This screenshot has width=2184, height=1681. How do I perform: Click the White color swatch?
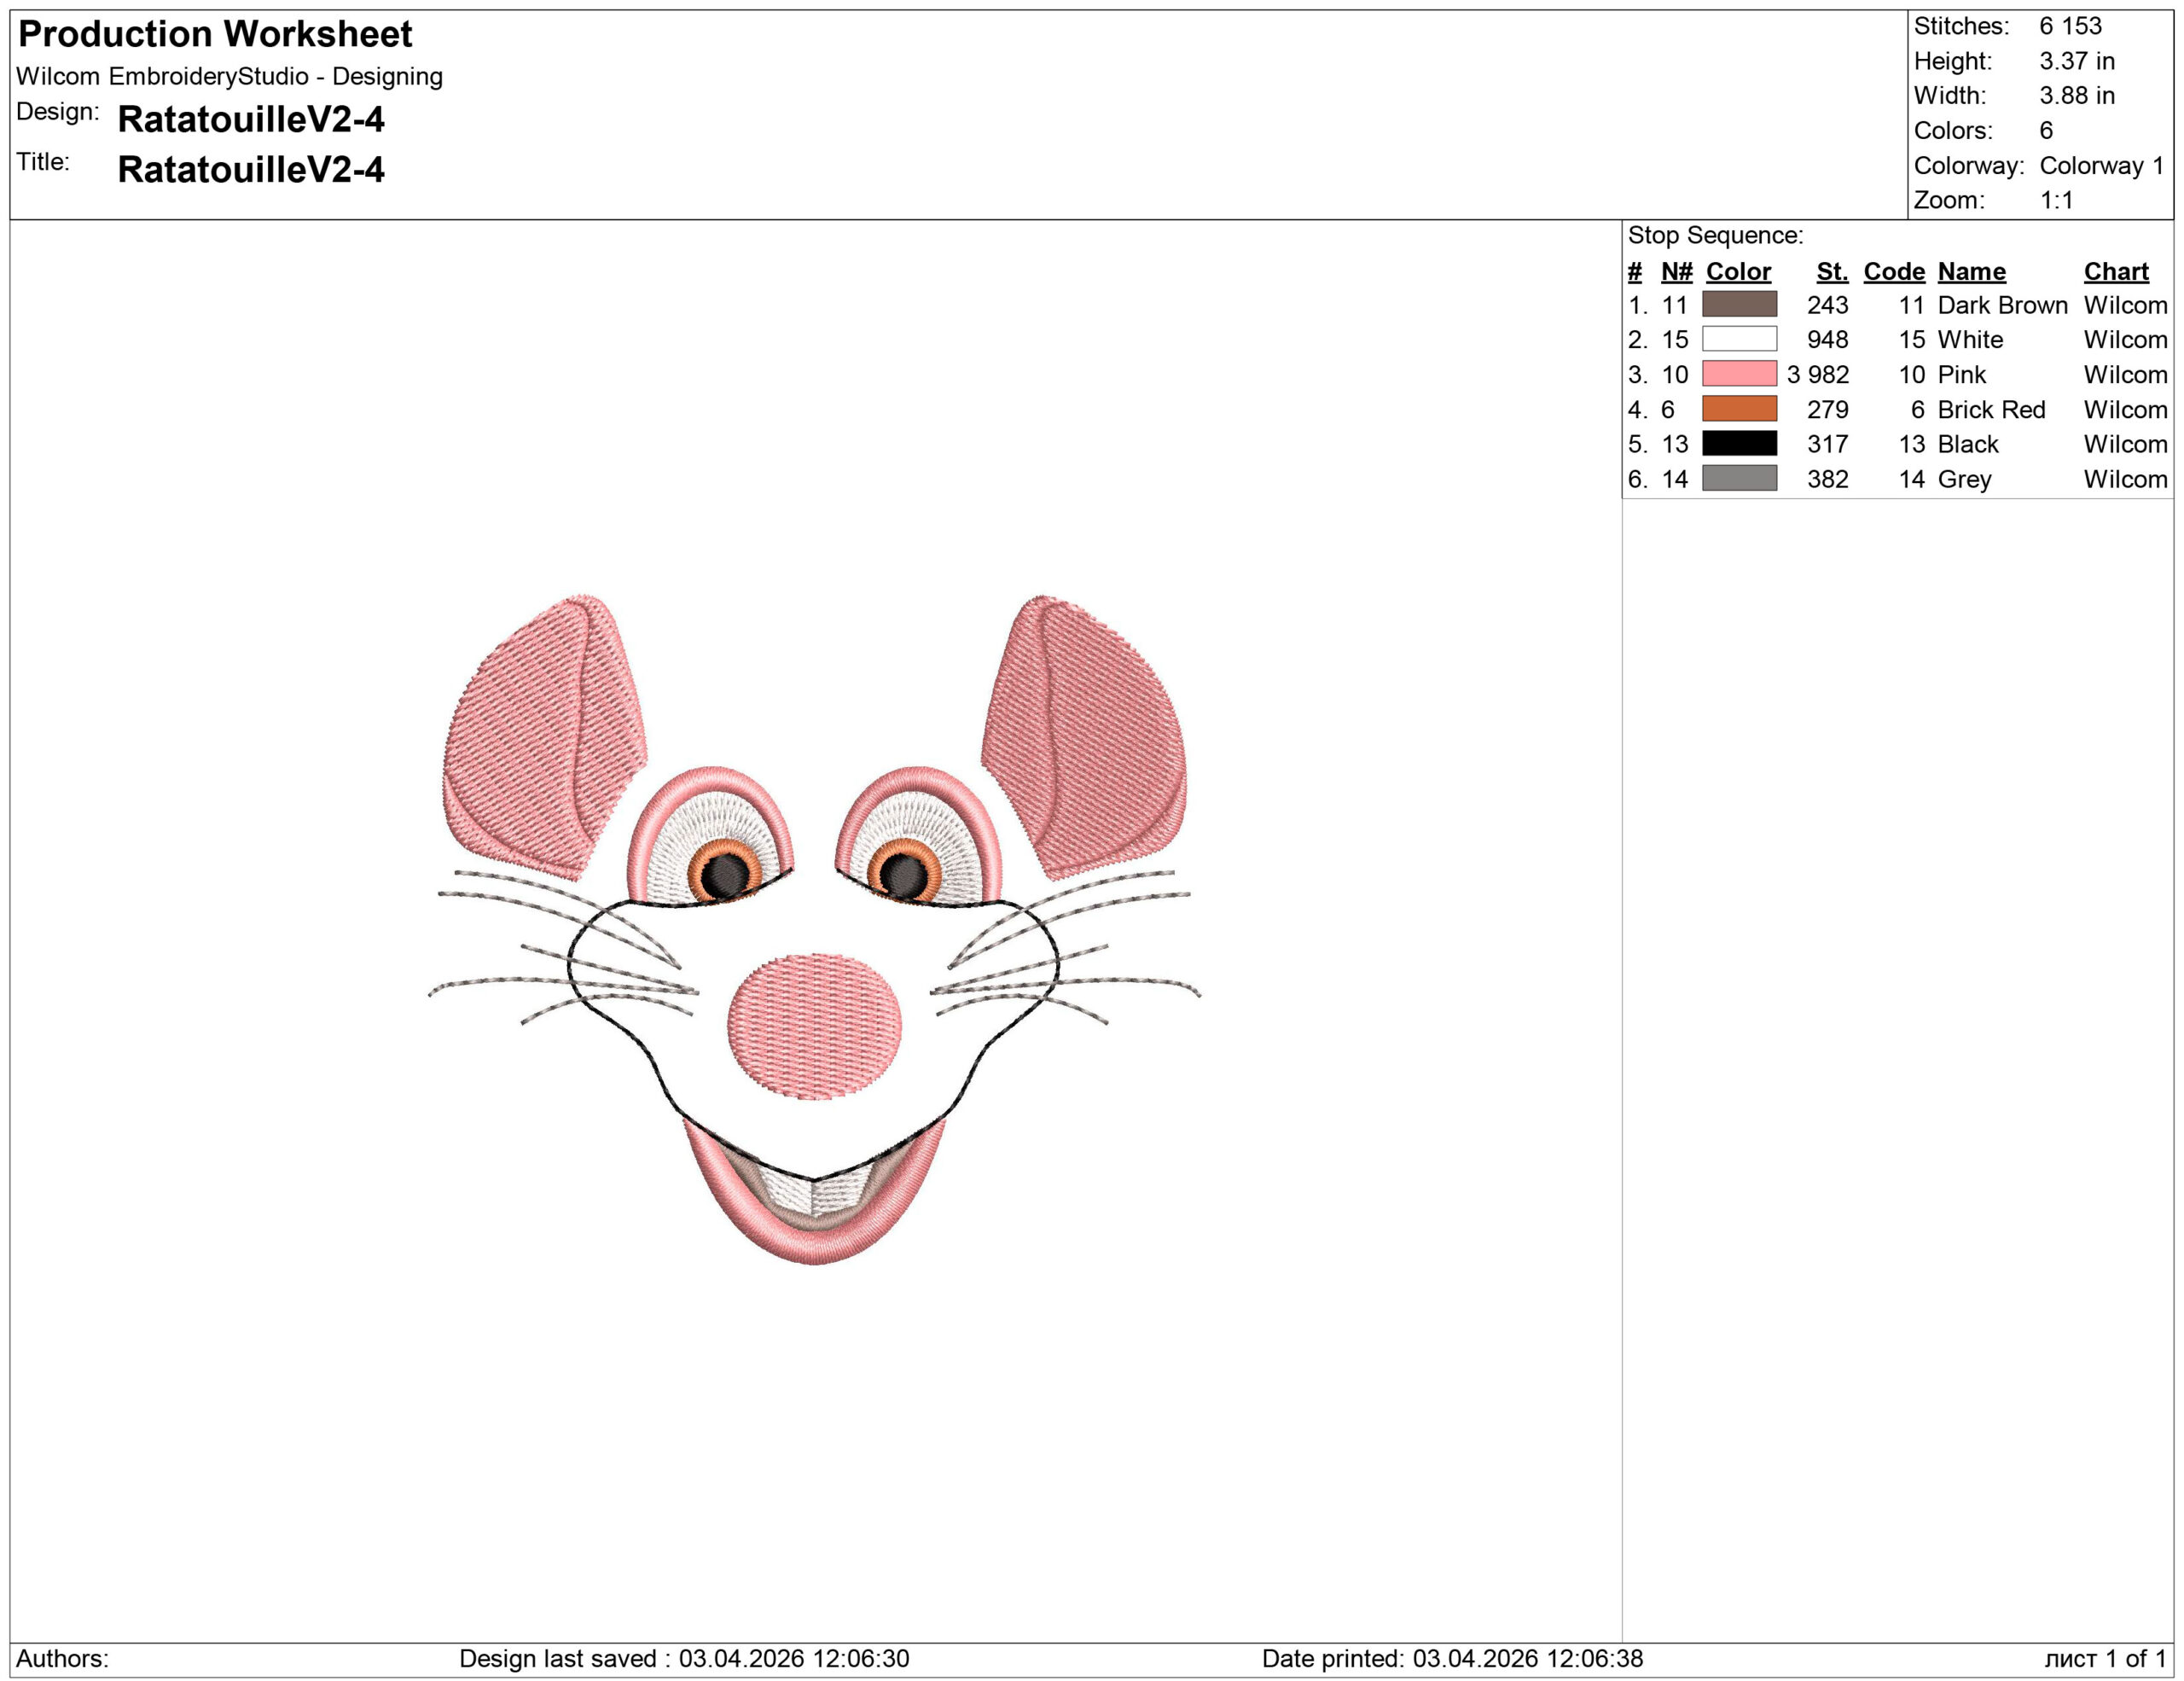pos(1739,339)
